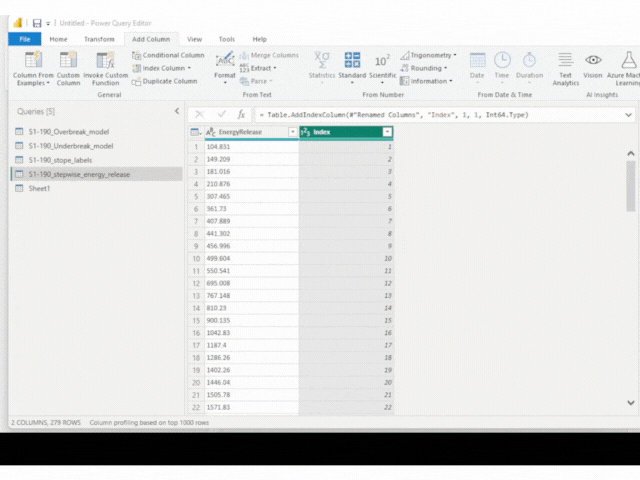This screenshot has width=640, height=480.
Task: Open the Help tab
Action: 260,39
